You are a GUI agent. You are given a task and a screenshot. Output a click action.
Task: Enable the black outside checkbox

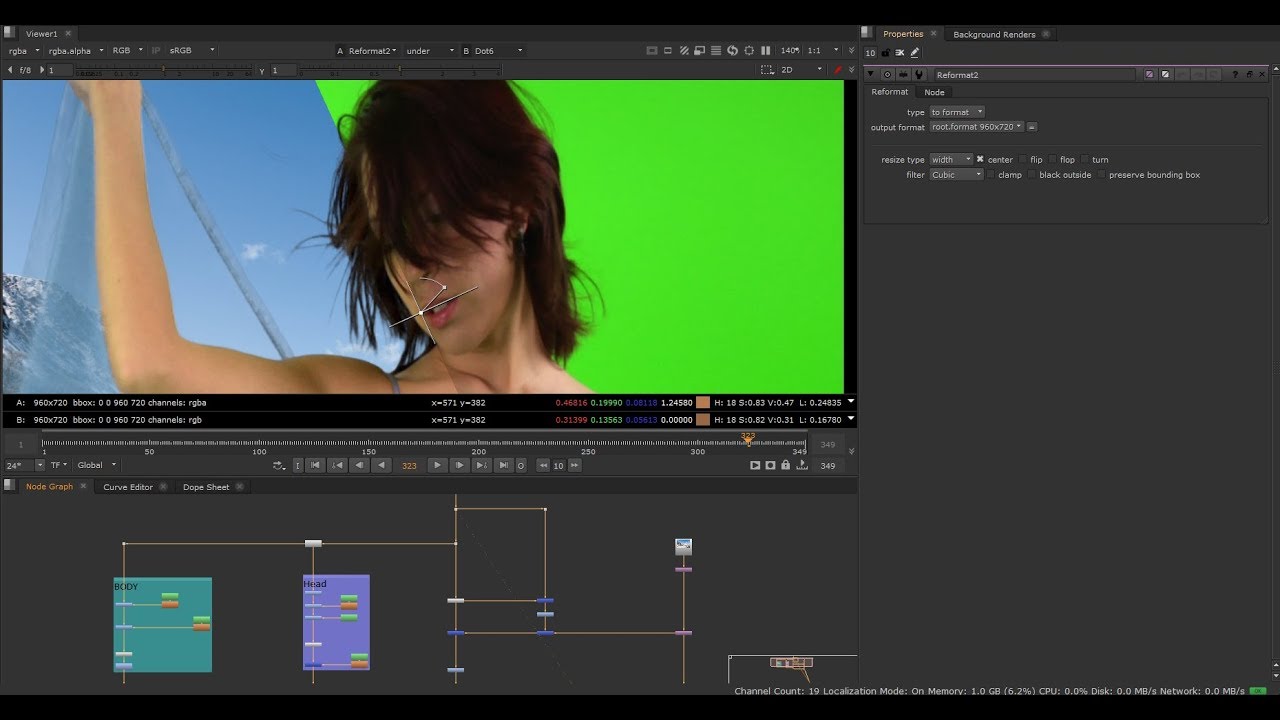[1032, 175]
